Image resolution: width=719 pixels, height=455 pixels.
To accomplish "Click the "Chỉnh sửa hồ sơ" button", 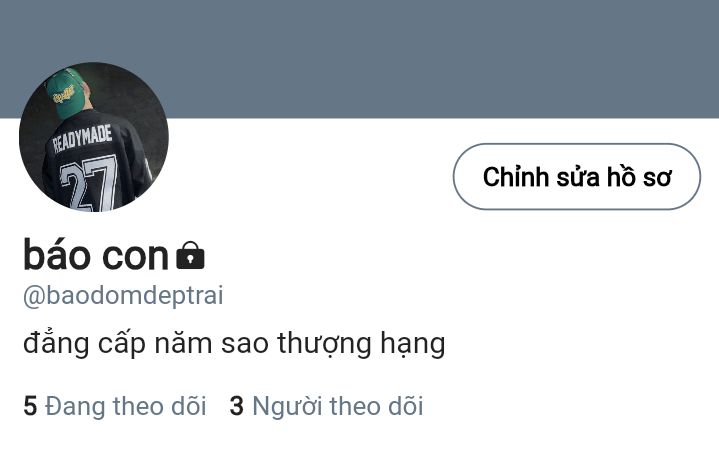I will point(576,177).
